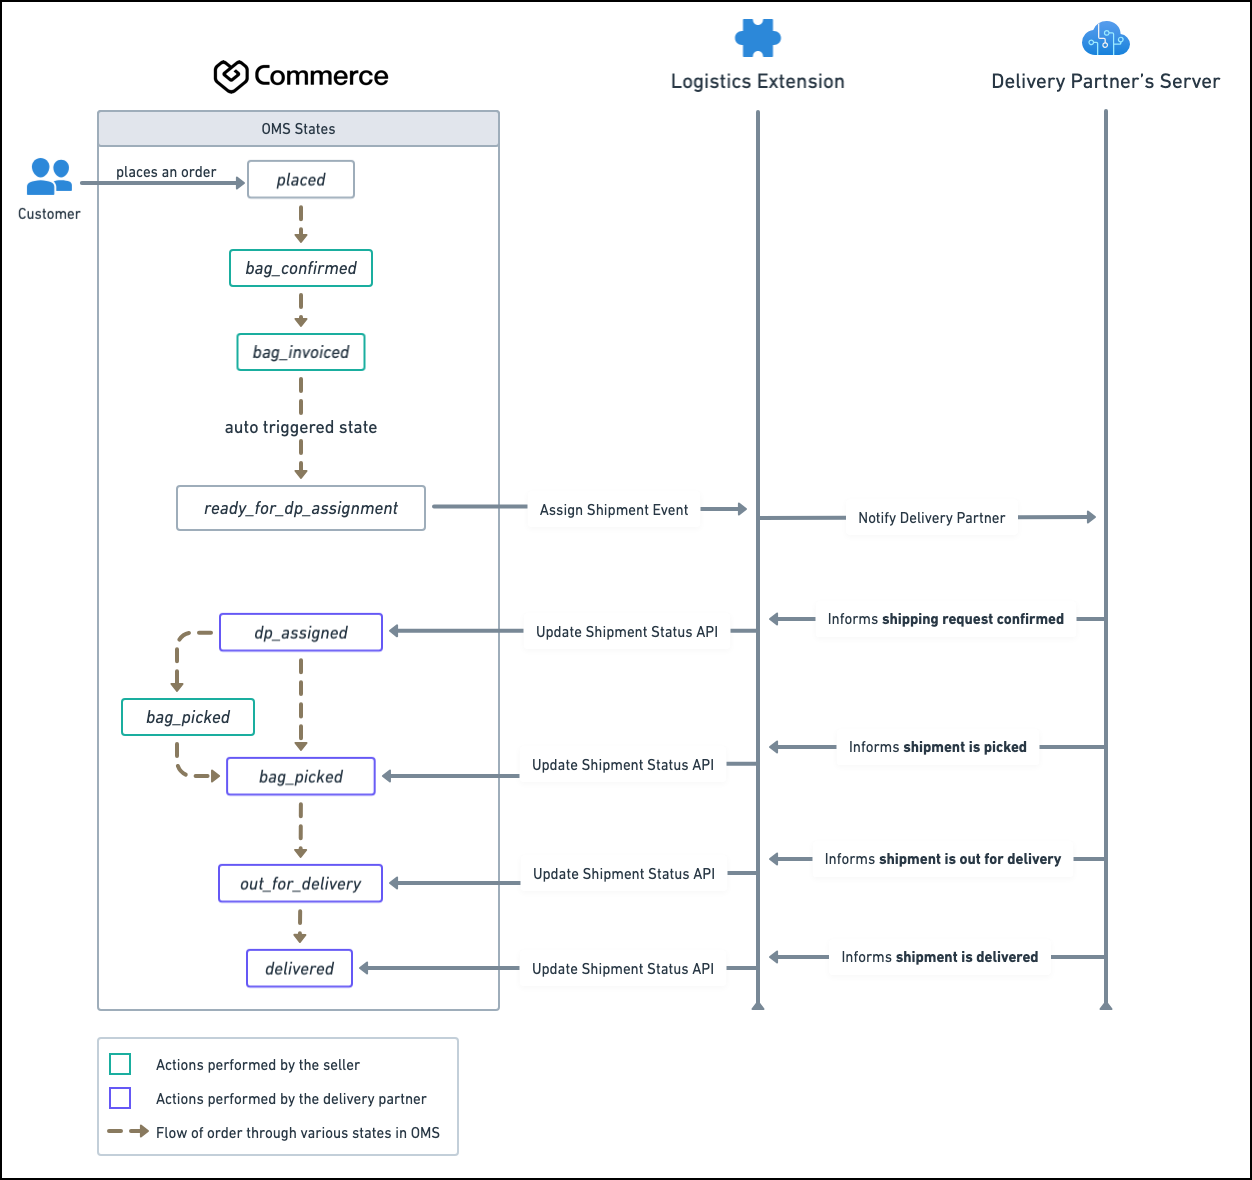Select the bag_invoiced state box

click(301, 352)
